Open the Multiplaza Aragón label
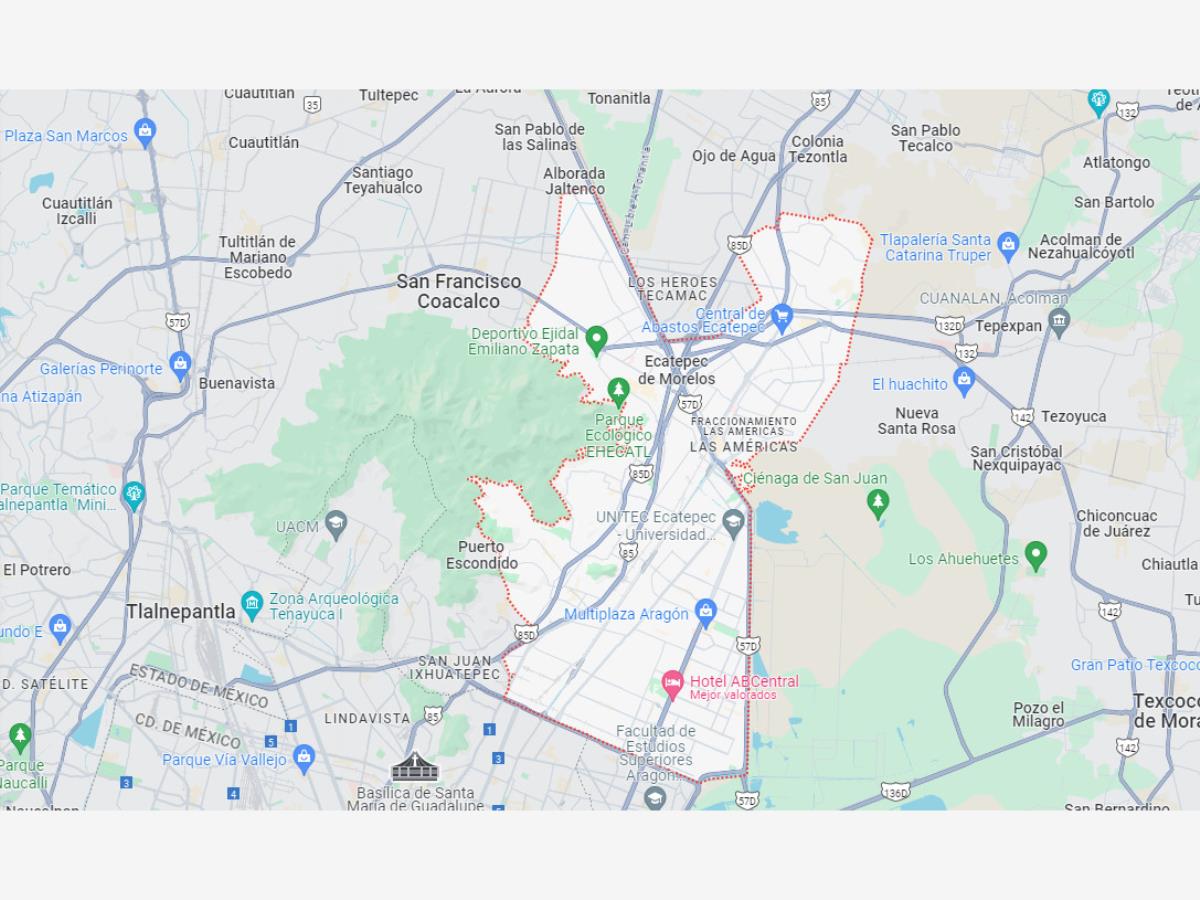The image size is (1200, 900). [626, 614]
